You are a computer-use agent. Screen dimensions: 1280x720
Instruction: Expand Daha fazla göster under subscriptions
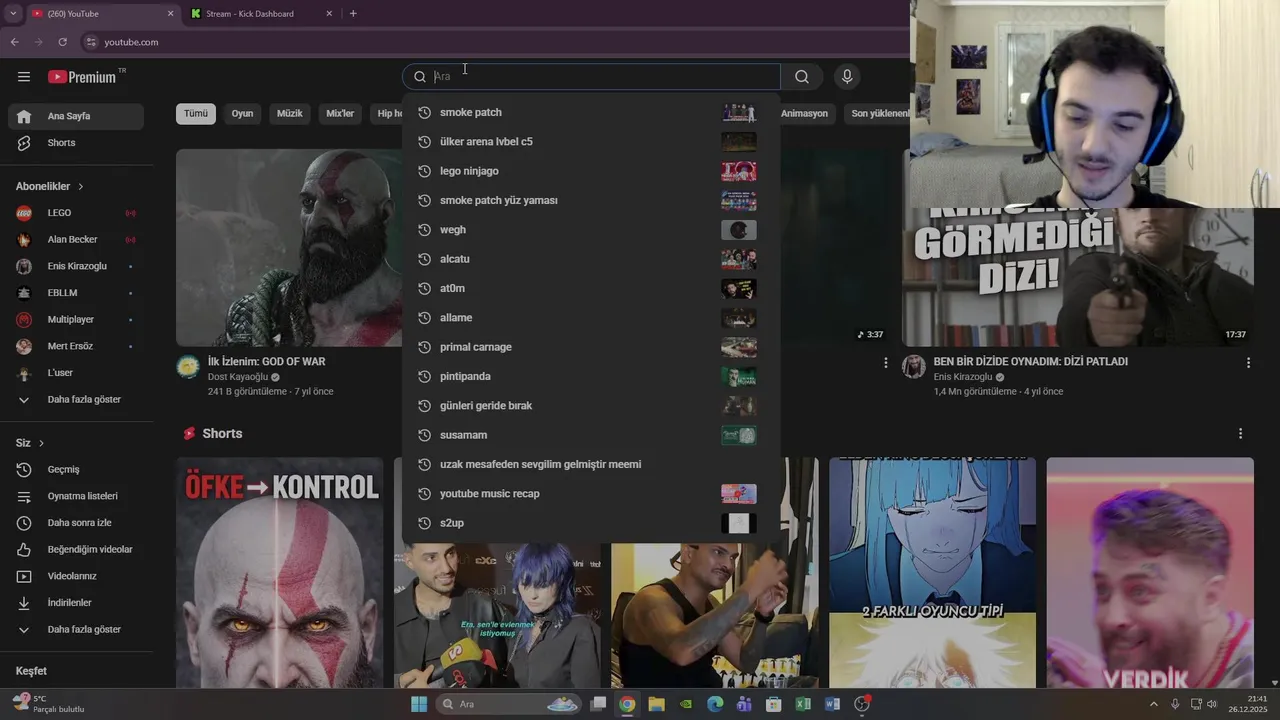pos(76,399)
